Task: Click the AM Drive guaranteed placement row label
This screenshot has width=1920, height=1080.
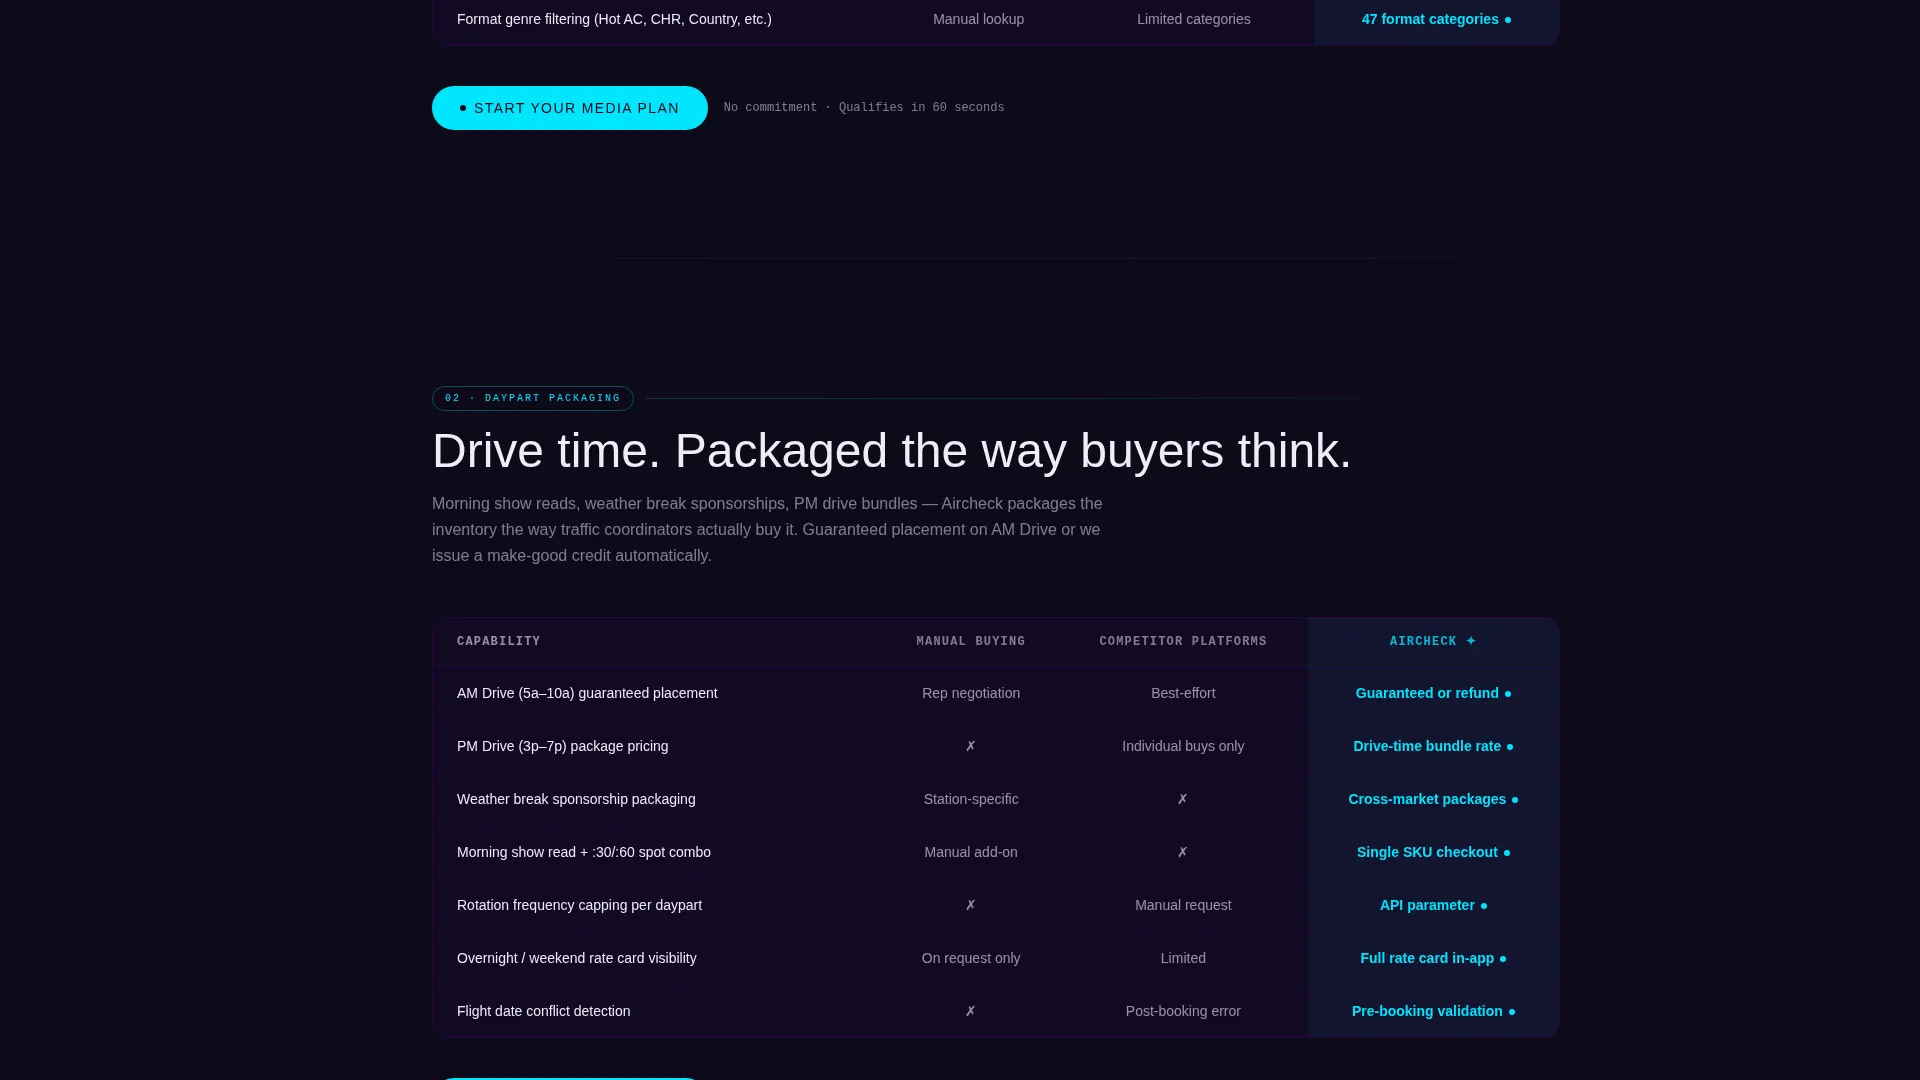Action: tap(587, 693)
